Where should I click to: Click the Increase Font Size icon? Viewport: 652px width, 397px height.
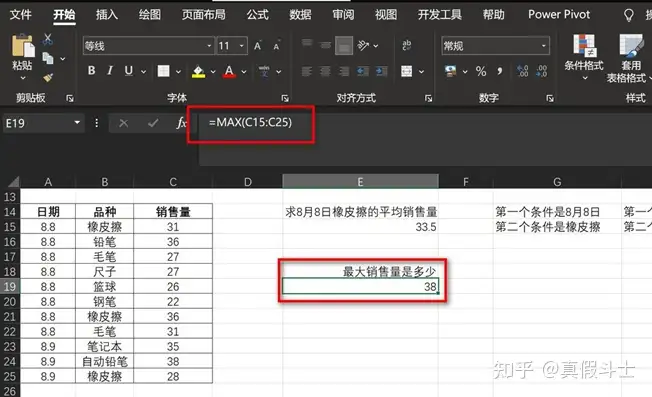[x=258, y=46]
